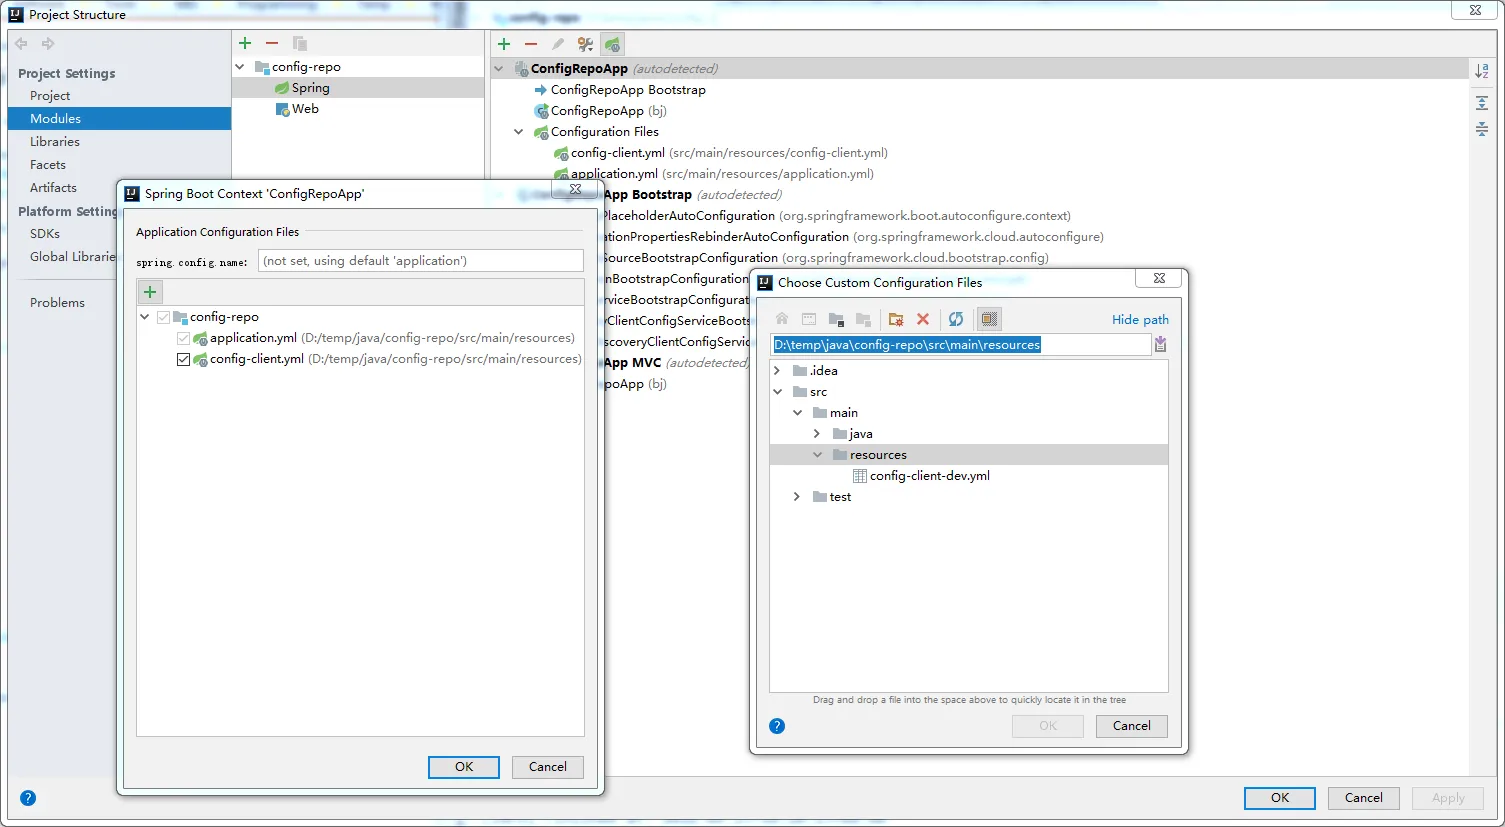Open Facets settings

point(48,165)
